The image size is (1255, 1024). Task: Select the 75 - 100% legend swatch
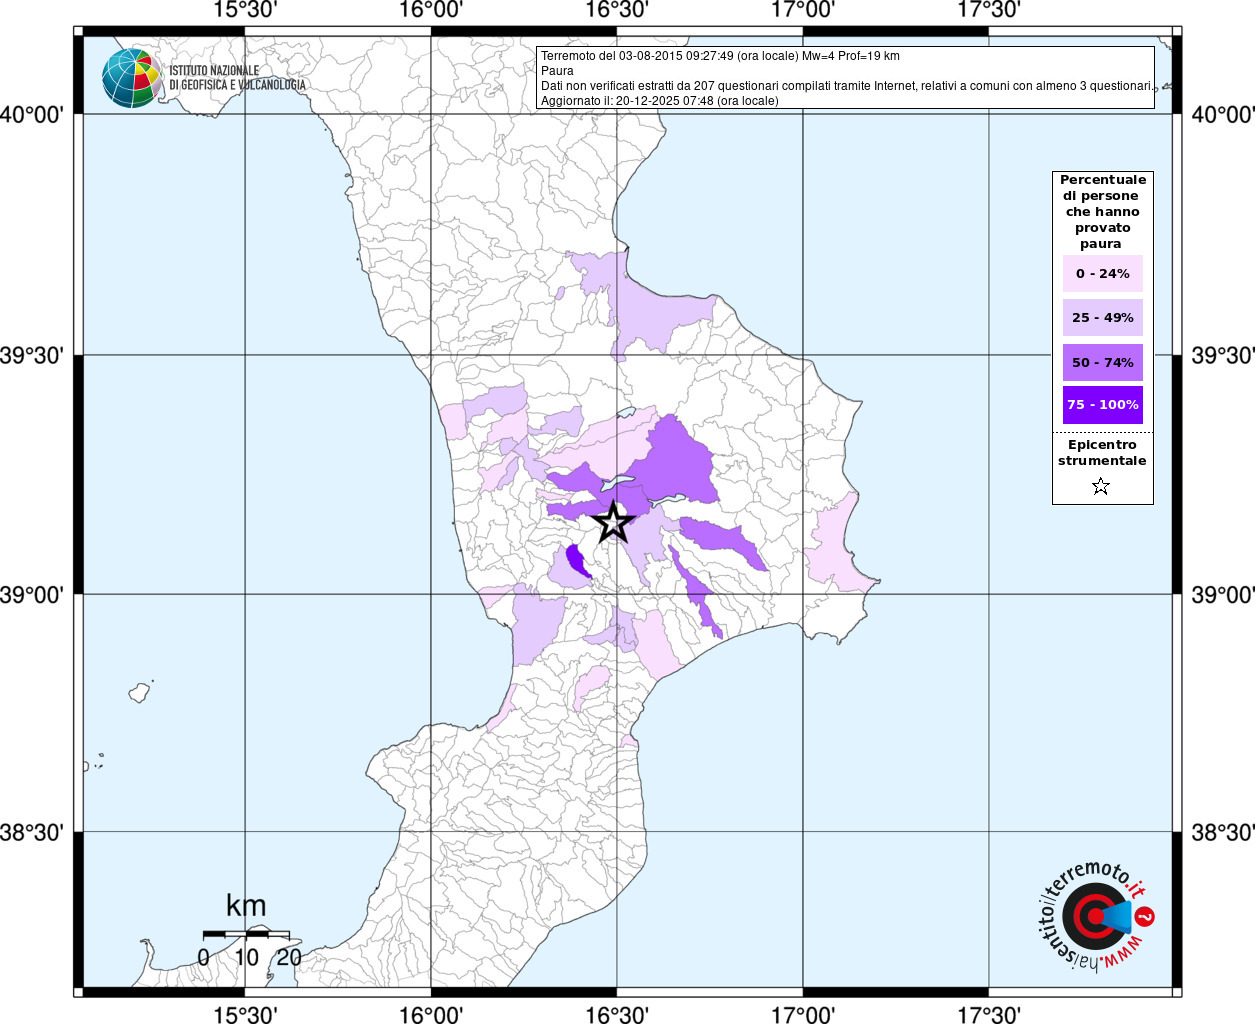1102,405
